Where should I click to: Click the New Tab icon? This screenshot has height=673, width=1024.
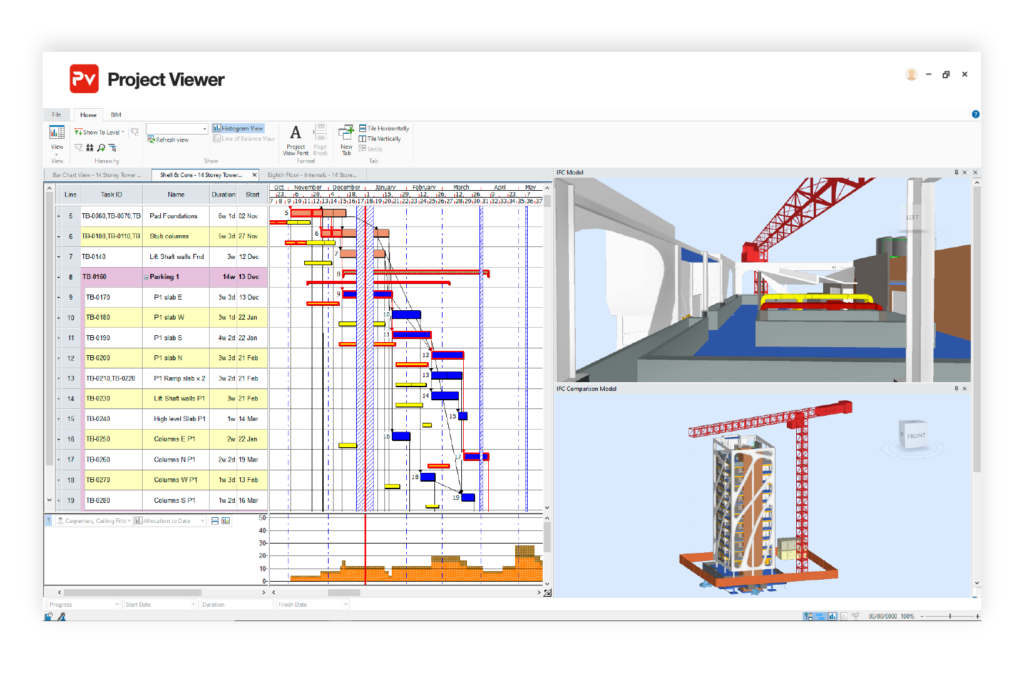(346, 133)
